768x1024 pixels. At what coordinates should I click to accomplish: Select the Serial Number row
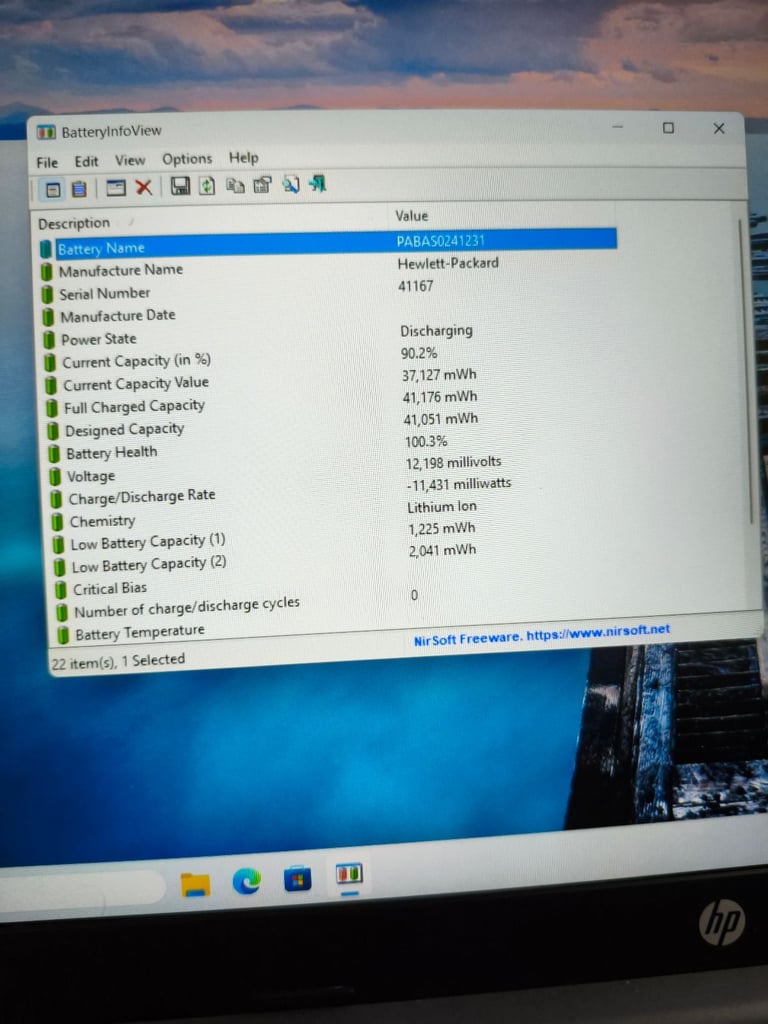(x=329, y=289)
